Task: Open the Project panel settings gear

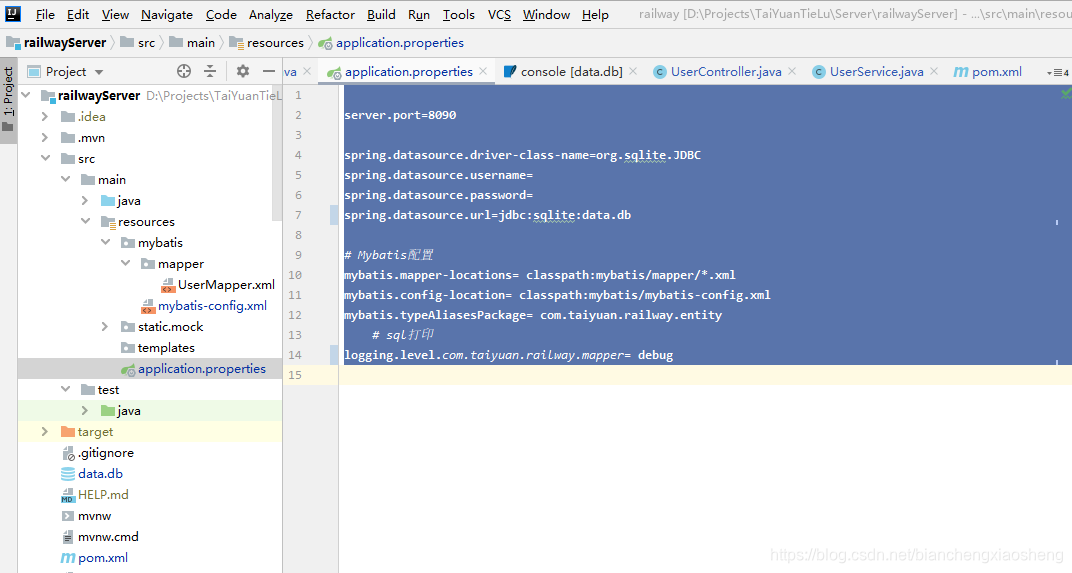Action: pyautogui.click(x=243, y=71)
